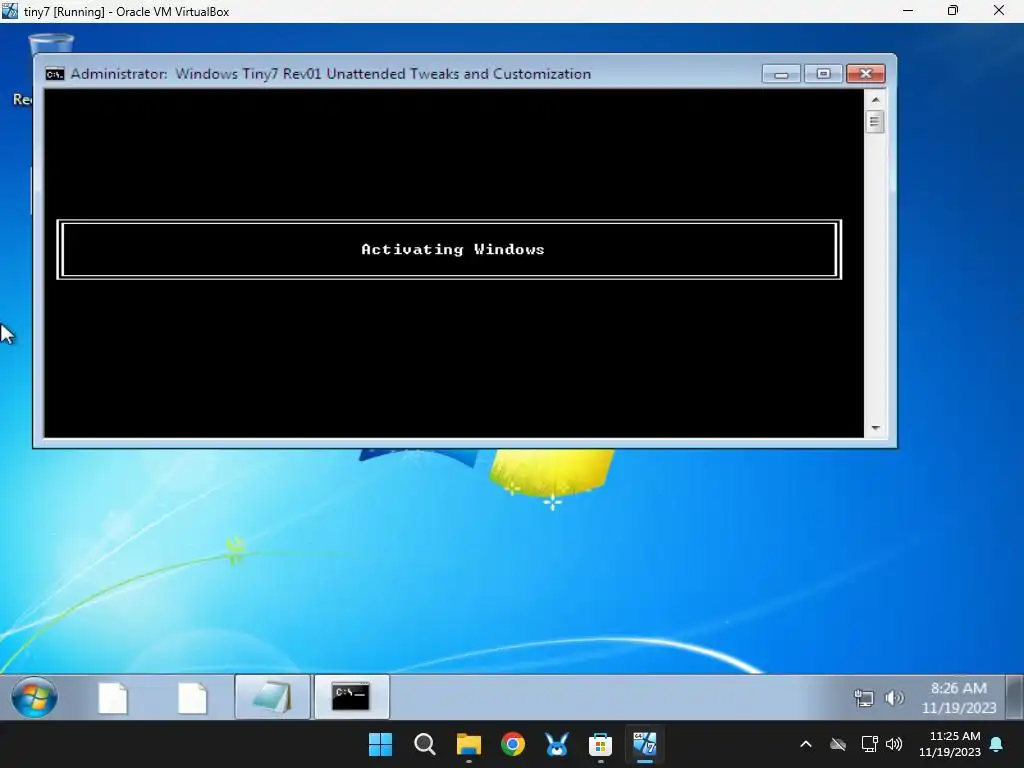This screenshot has width=1024, height=768.
Task: Click Show desktop strip in Windows 7 taskbar
Action: pyautogui.click(x=1014, y=697)
